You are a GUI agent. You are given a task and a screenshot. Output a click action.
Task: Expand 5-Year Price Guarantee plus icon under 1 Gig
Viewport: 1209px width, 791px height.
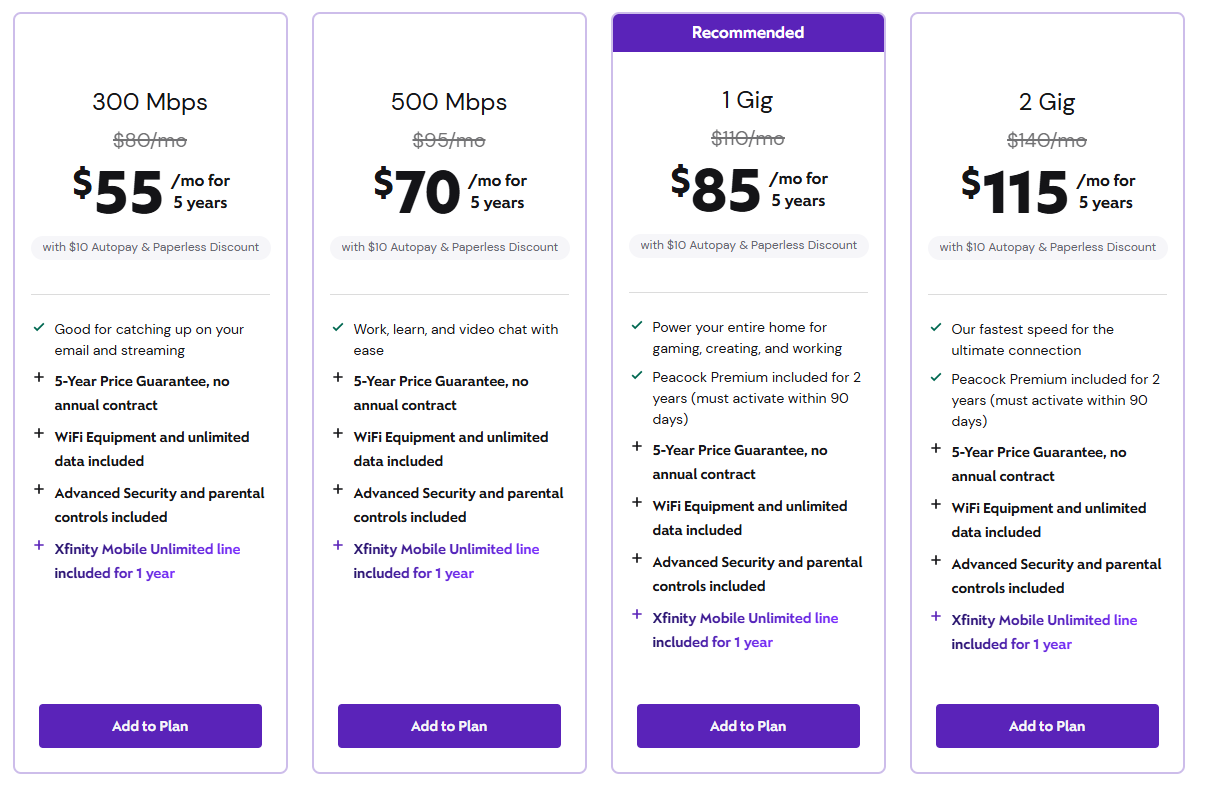click(637, 447)
